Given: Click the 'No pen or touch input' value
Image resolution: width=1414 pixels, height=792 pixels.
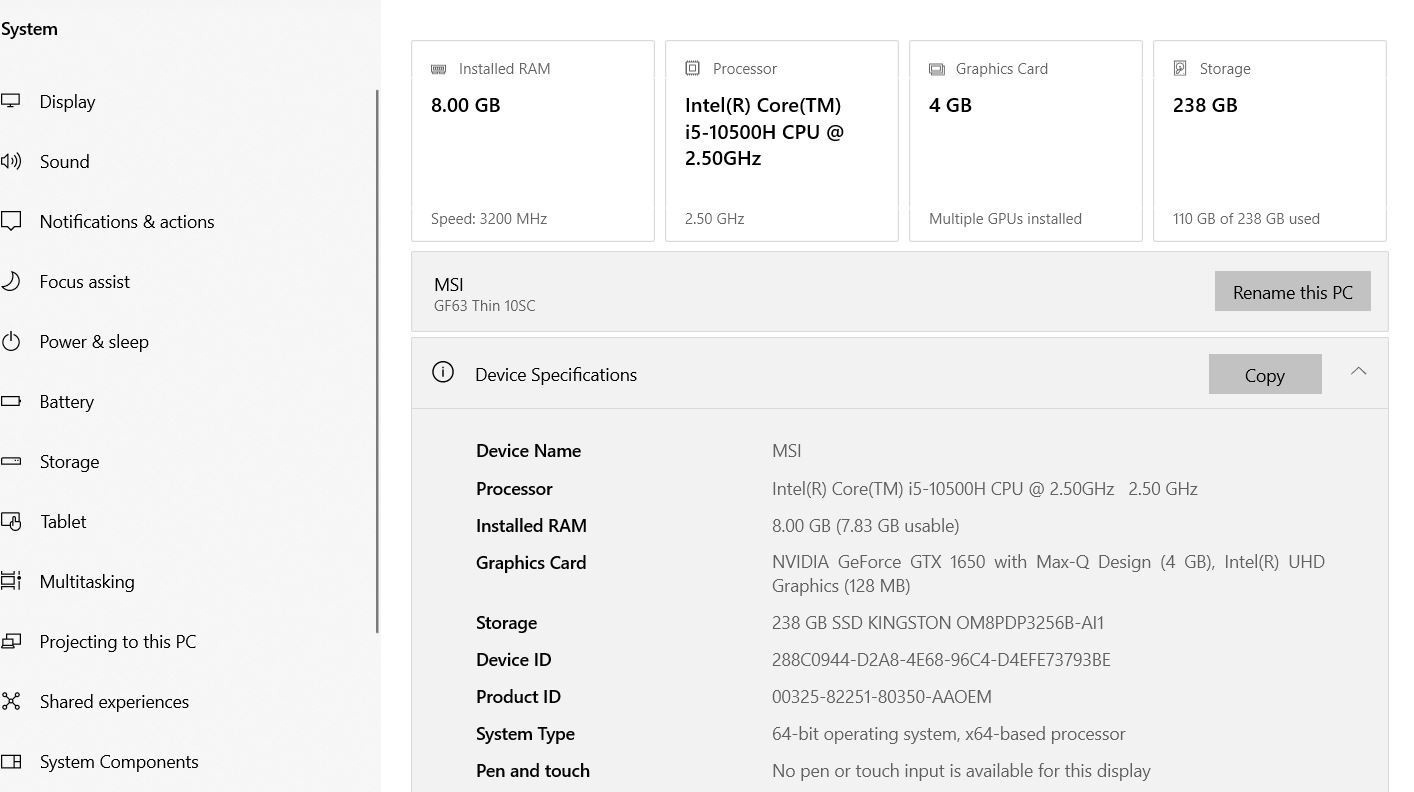Looking at the screenshot, I should pos(961,770).
